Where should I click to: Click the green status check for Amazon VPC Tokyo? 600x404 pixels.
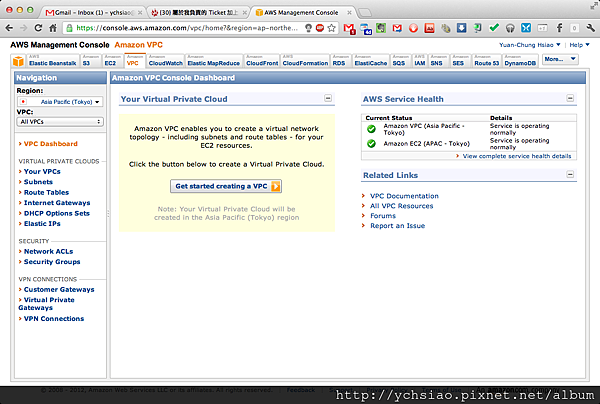click(x=371, y=129)
